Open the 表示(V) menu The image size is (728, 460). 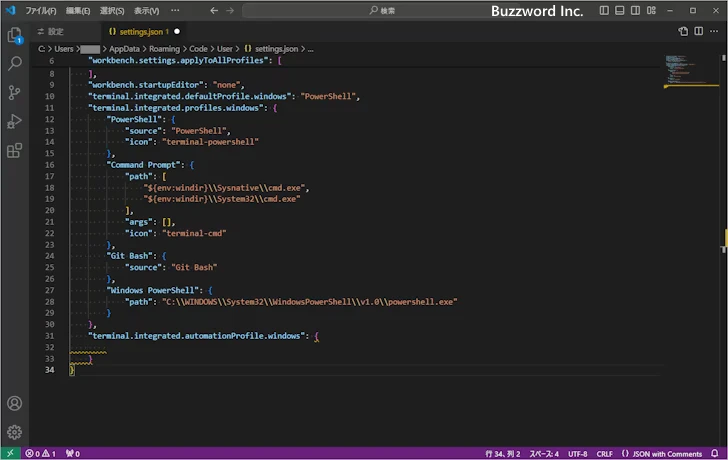pyautogui.click(x=146, y=10)
